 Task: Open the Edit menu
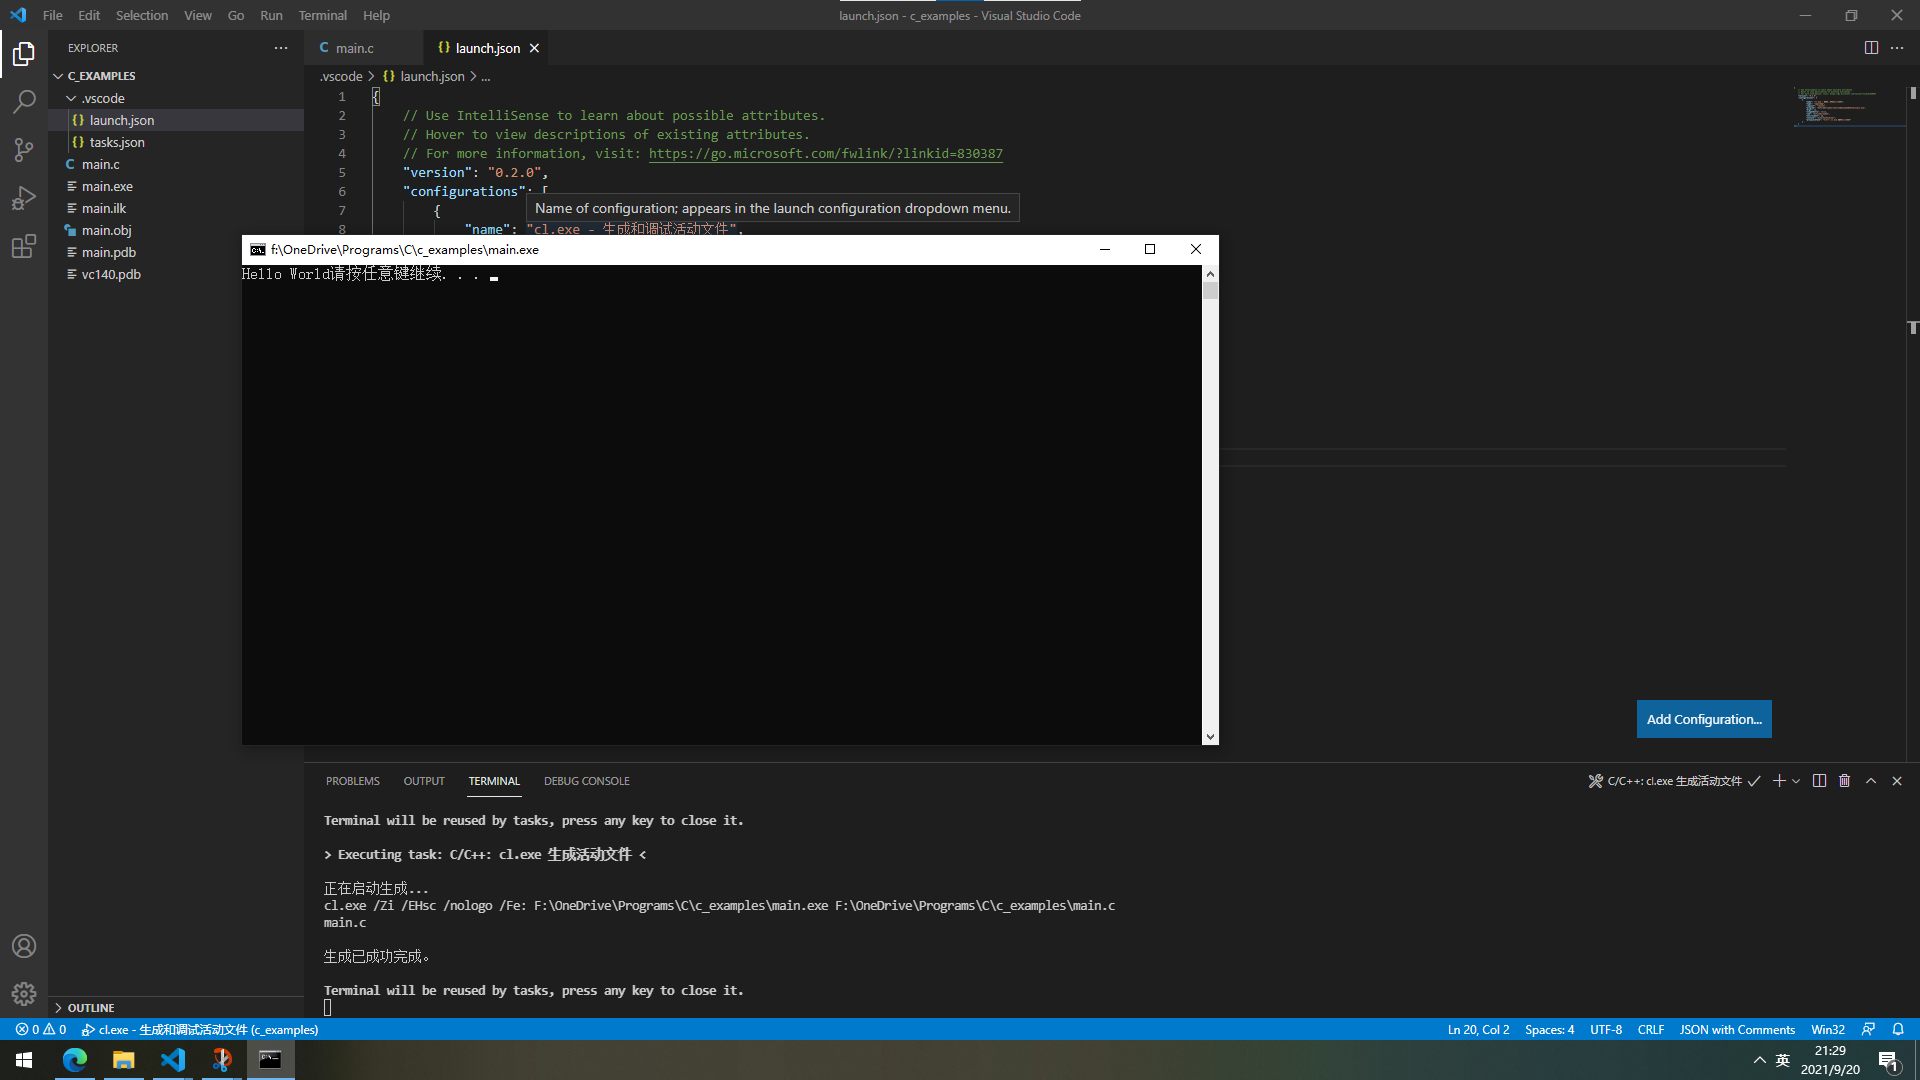(x=89, y=15)
